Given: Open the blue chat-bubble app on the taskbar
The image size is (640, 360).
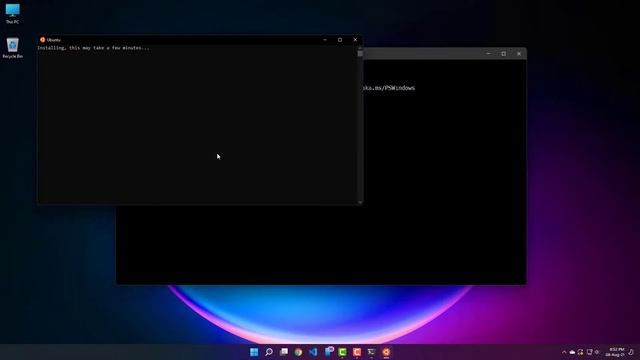Looking at the screenshot, I should pos(329,351).
